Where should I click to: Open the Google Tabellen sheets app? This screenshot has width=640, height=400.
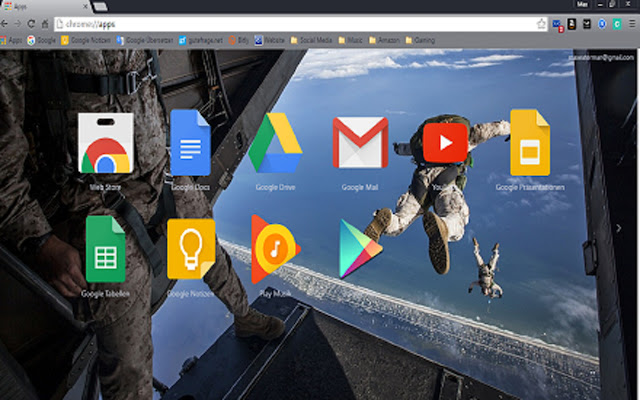point(106,249)
